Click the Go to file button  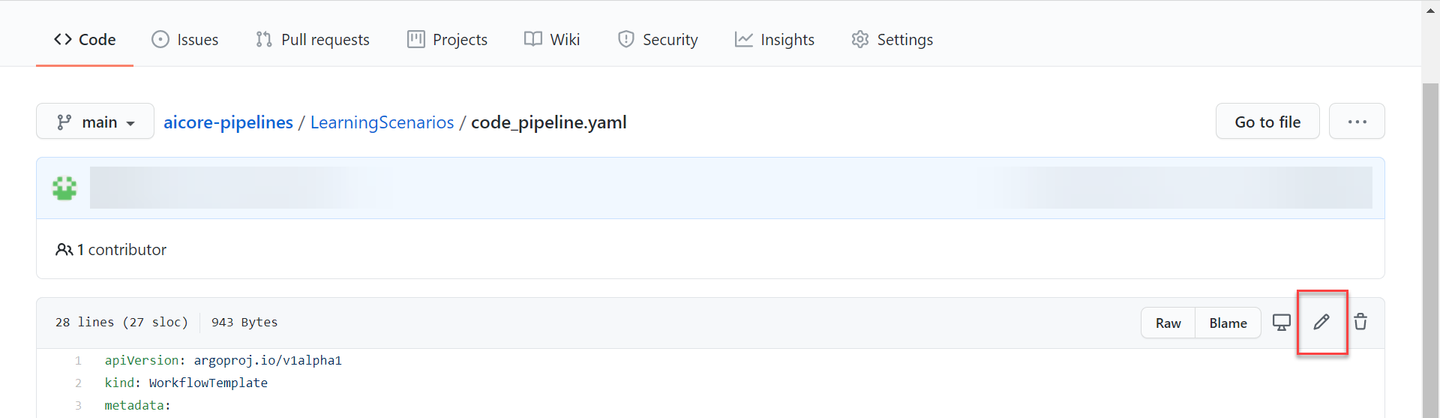coord(1267,122)
